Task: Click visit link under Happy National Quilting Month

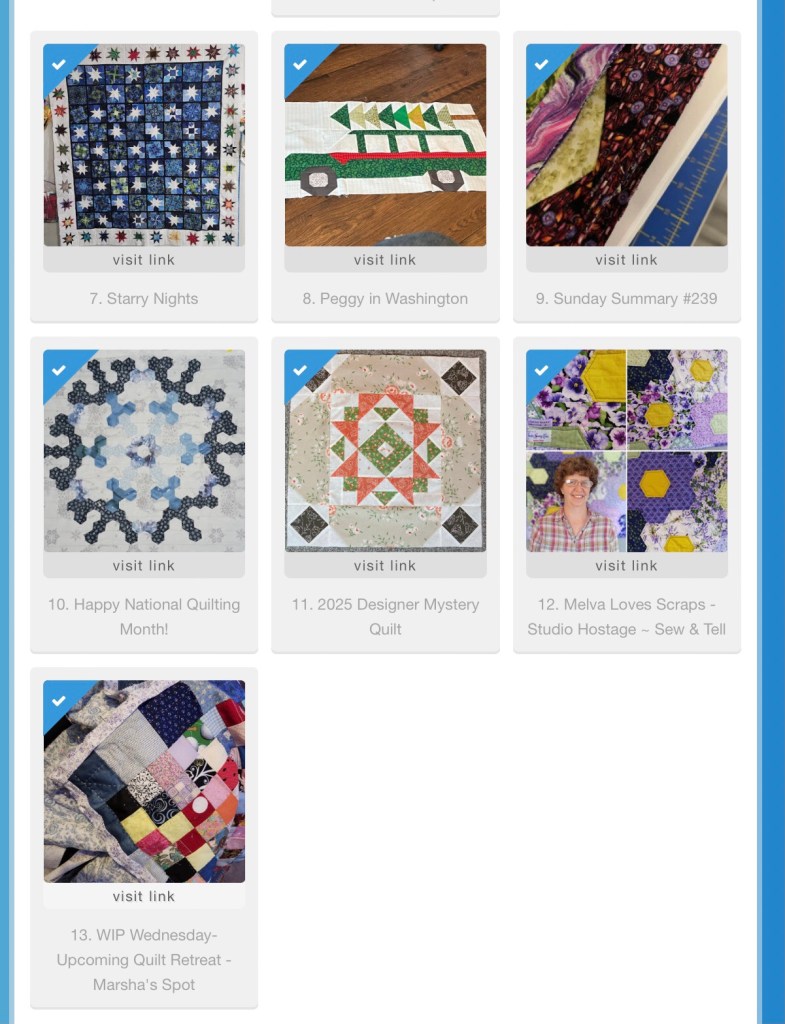Action: tap(144, 566)
